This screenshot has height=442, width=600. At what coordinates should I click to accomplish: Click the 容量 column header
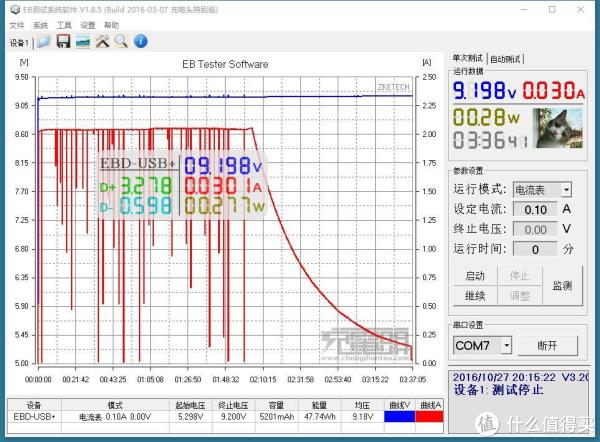[x=276, y=405]
